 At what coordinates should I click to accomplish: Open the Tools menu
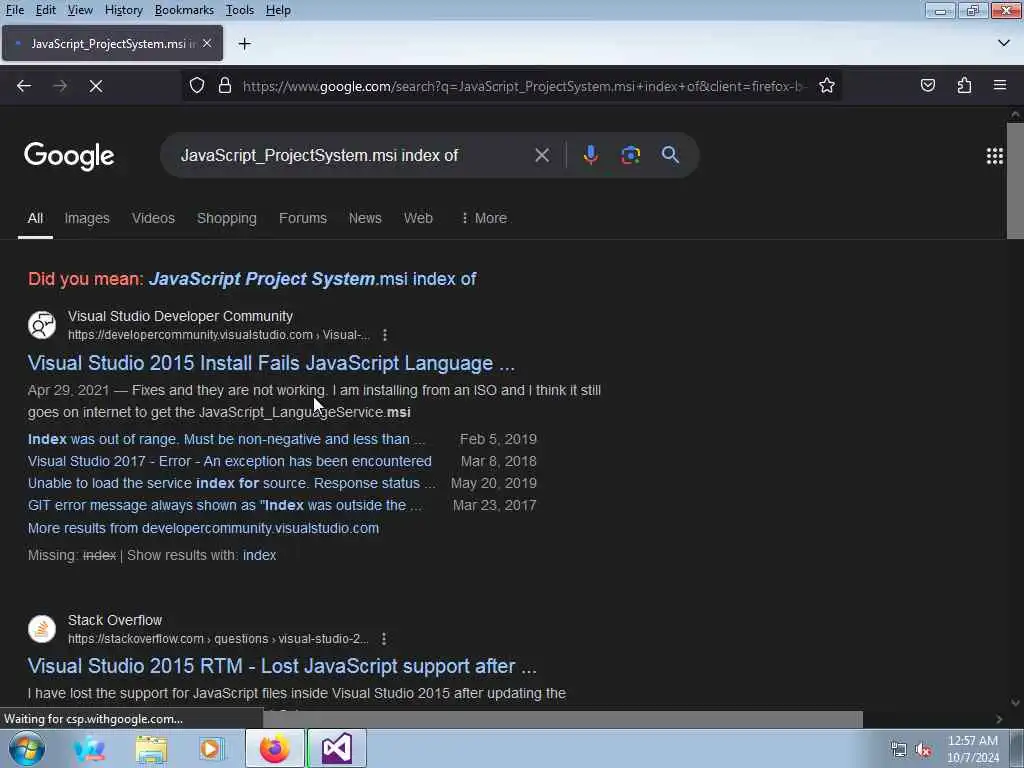[240, 10]
